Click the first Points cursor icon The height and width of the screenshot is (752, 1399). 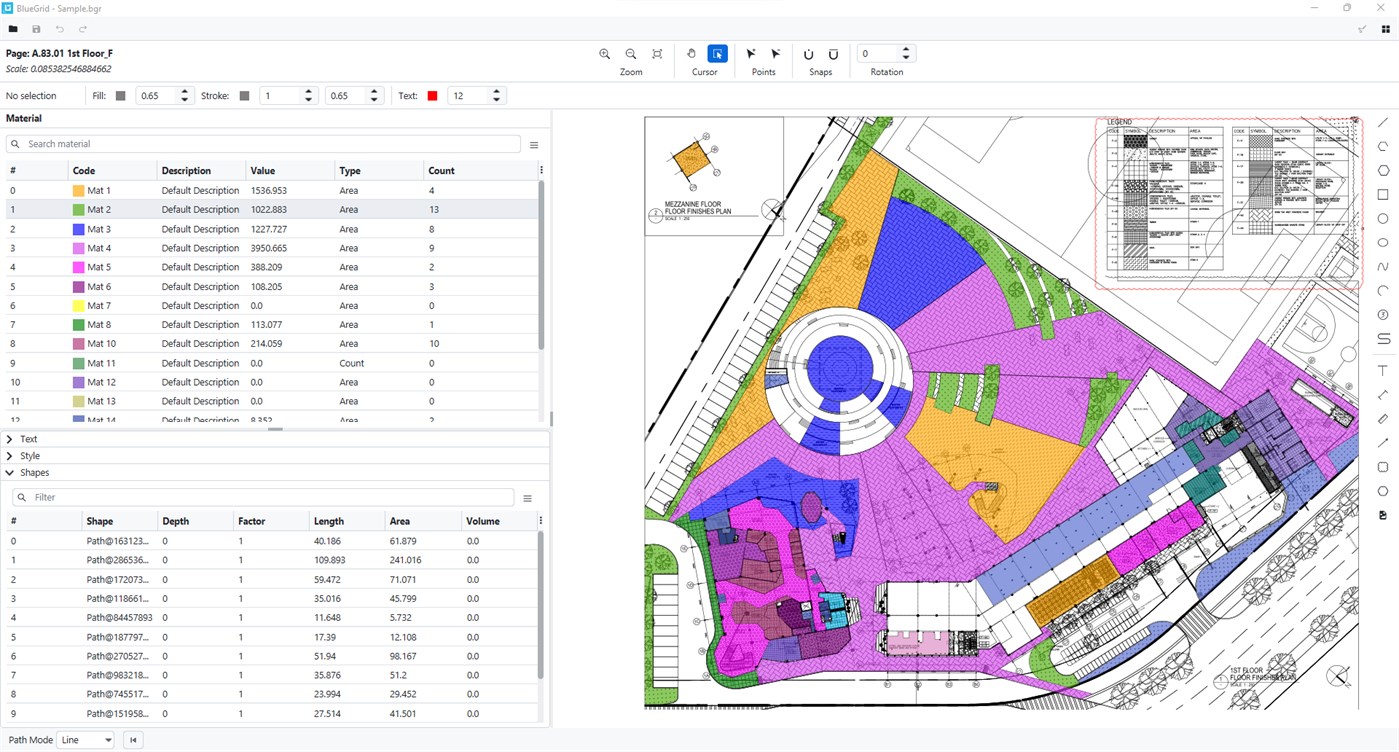click(751, 54)
